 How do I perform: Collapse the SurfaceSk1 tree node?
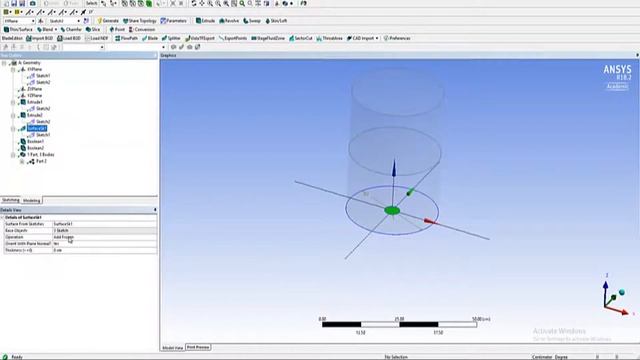(x=13, y=129)
